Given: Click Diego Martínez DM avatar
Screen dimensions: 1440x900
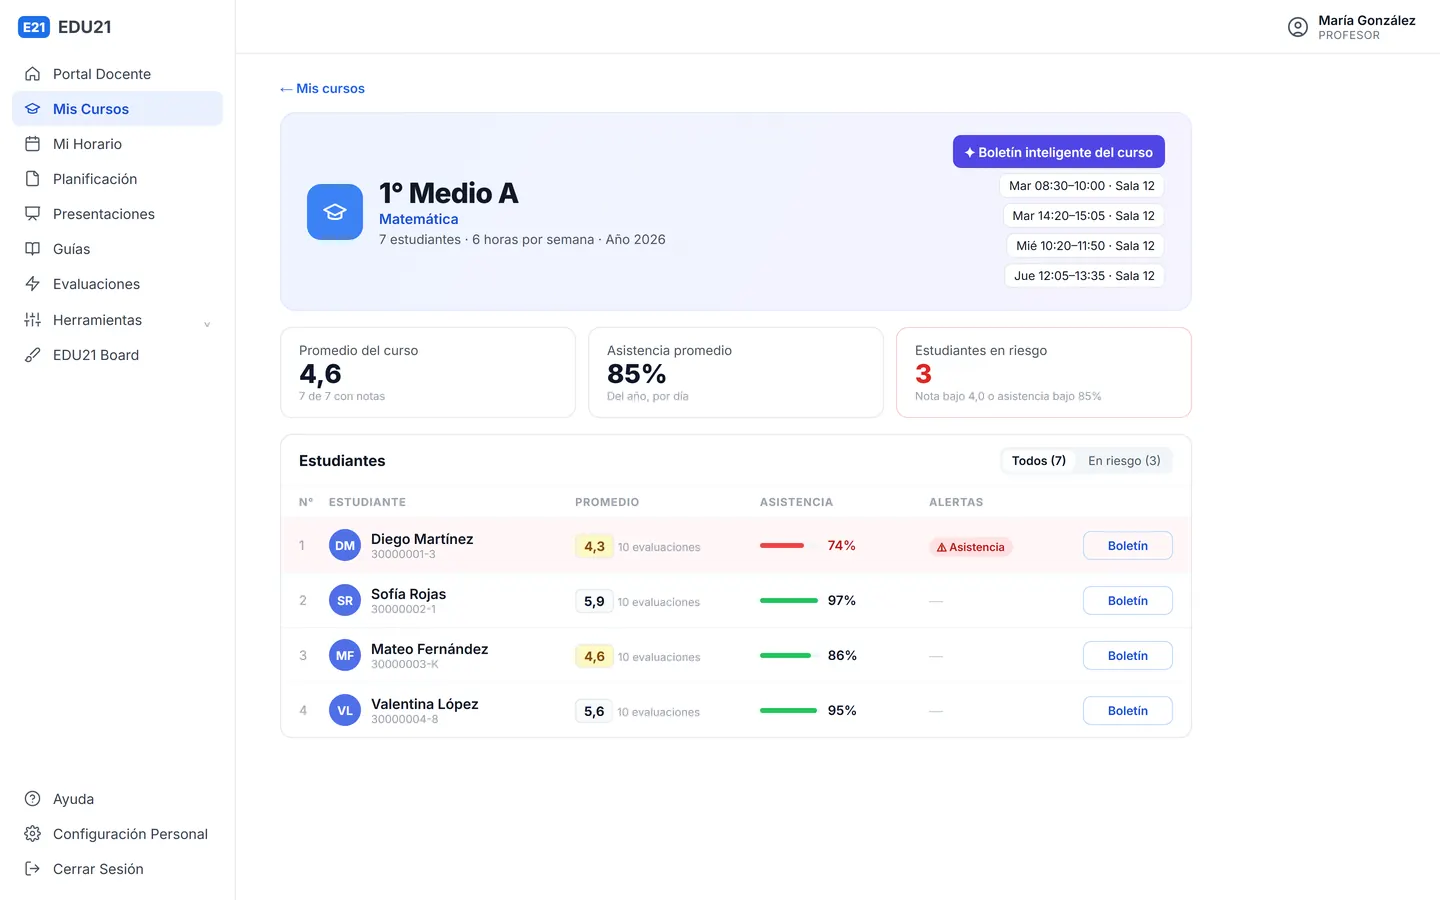Looking at the screenshot, I should tap(345, 546).
